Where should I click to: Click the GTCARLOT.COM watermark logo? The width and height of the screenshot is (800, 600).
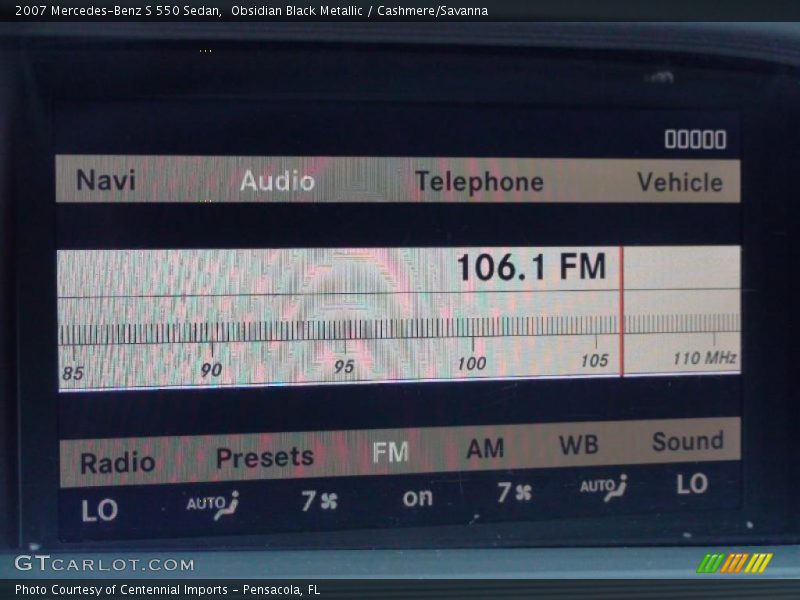[104, 564]
